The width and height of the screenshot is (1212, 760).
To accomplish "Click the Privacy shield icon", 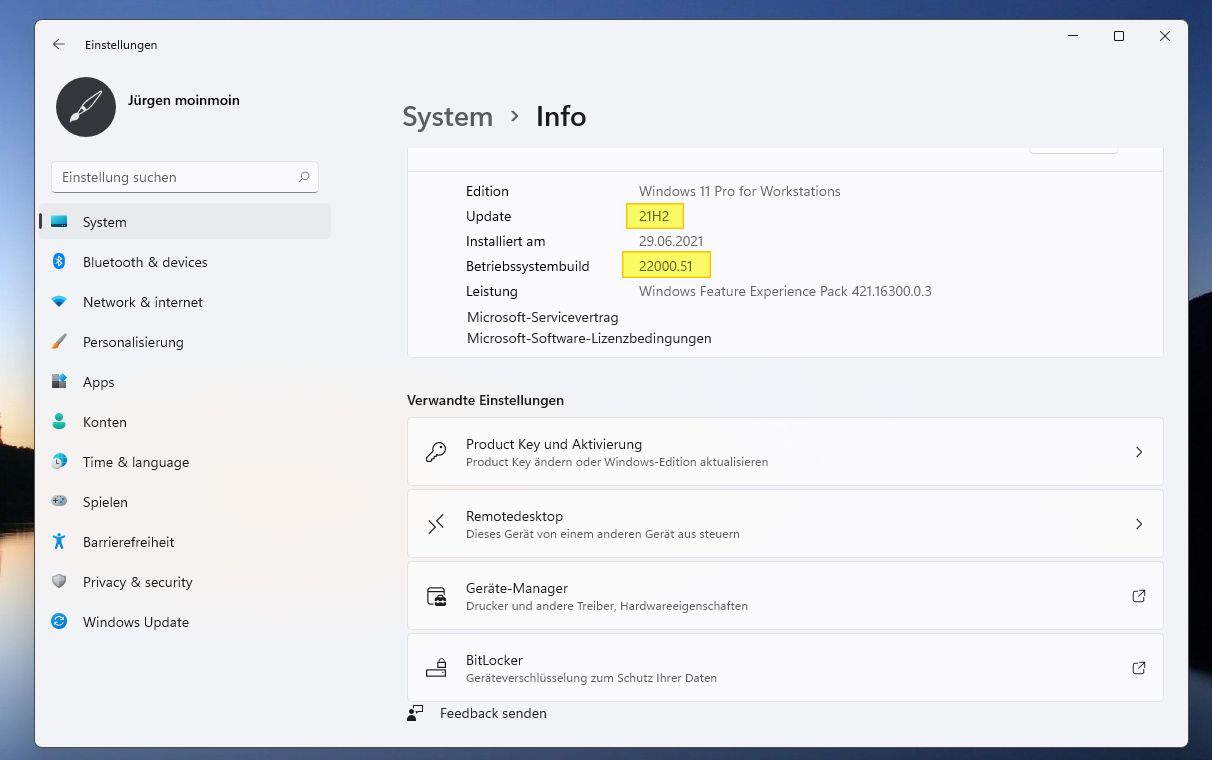I will [59, 582].
